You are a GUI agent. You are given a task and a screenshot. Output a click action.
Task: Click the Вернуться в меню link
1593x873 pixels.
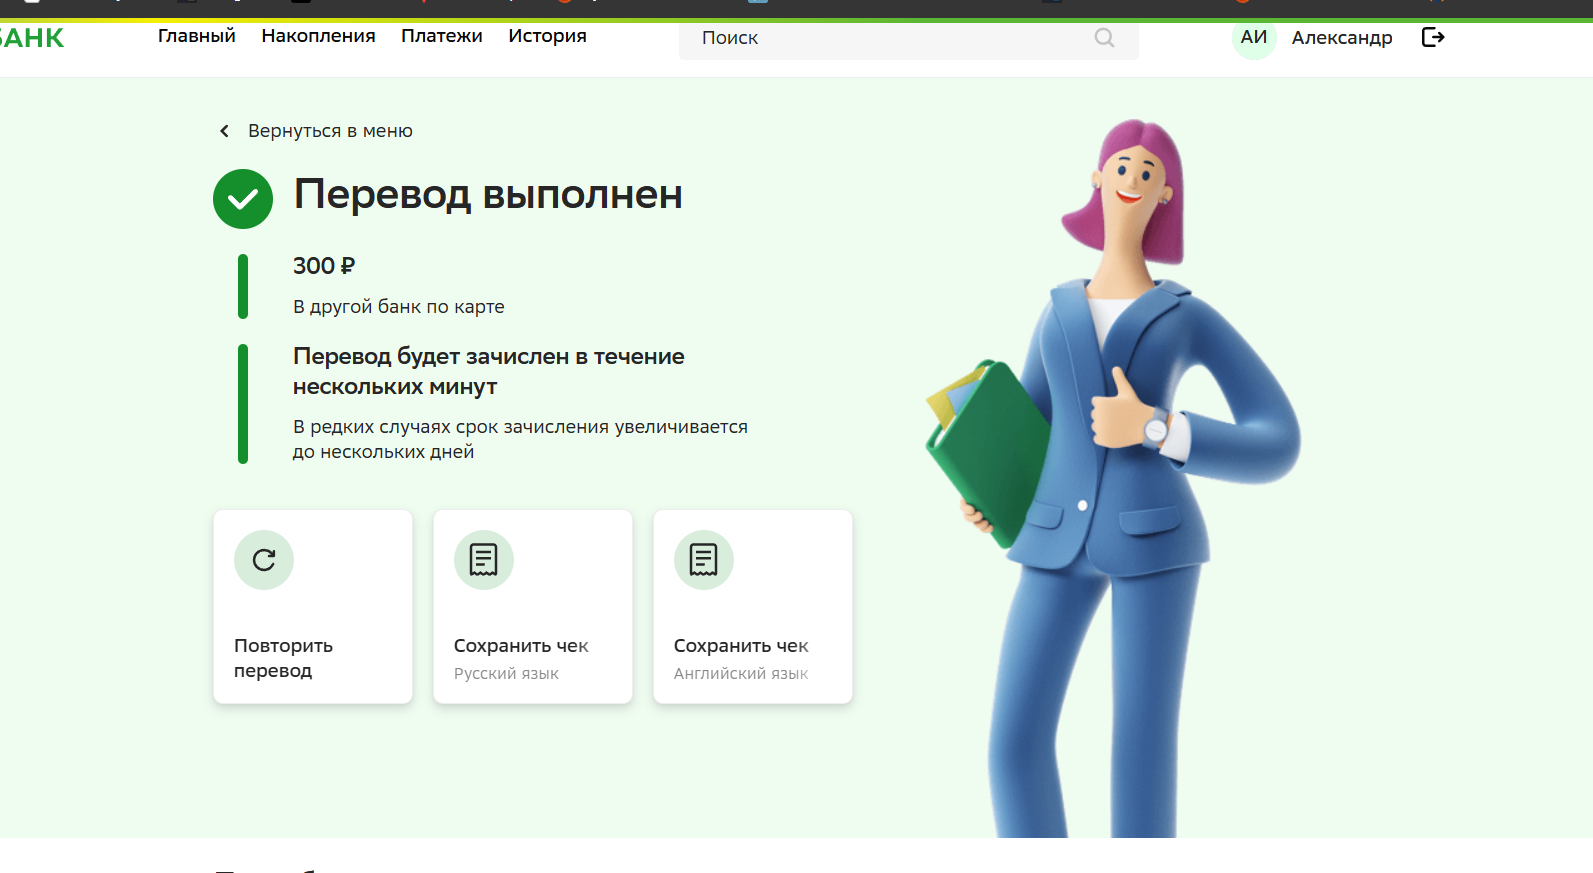pos(330,131)
